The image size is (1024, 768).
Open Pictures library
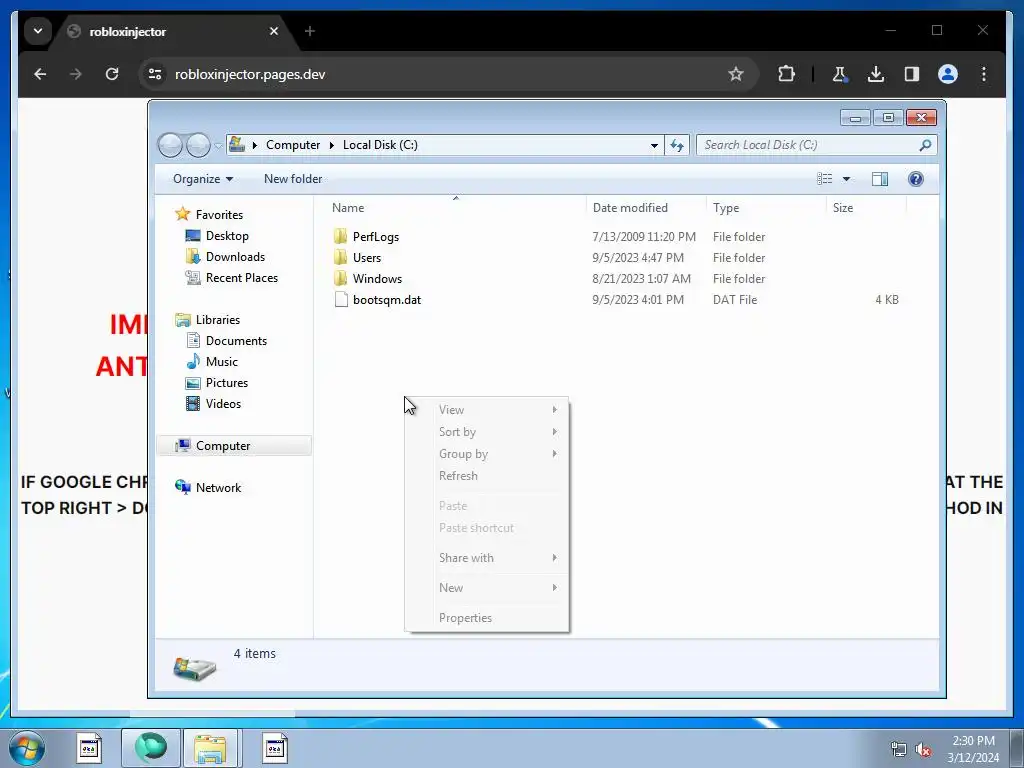click(x=227, y=383)
